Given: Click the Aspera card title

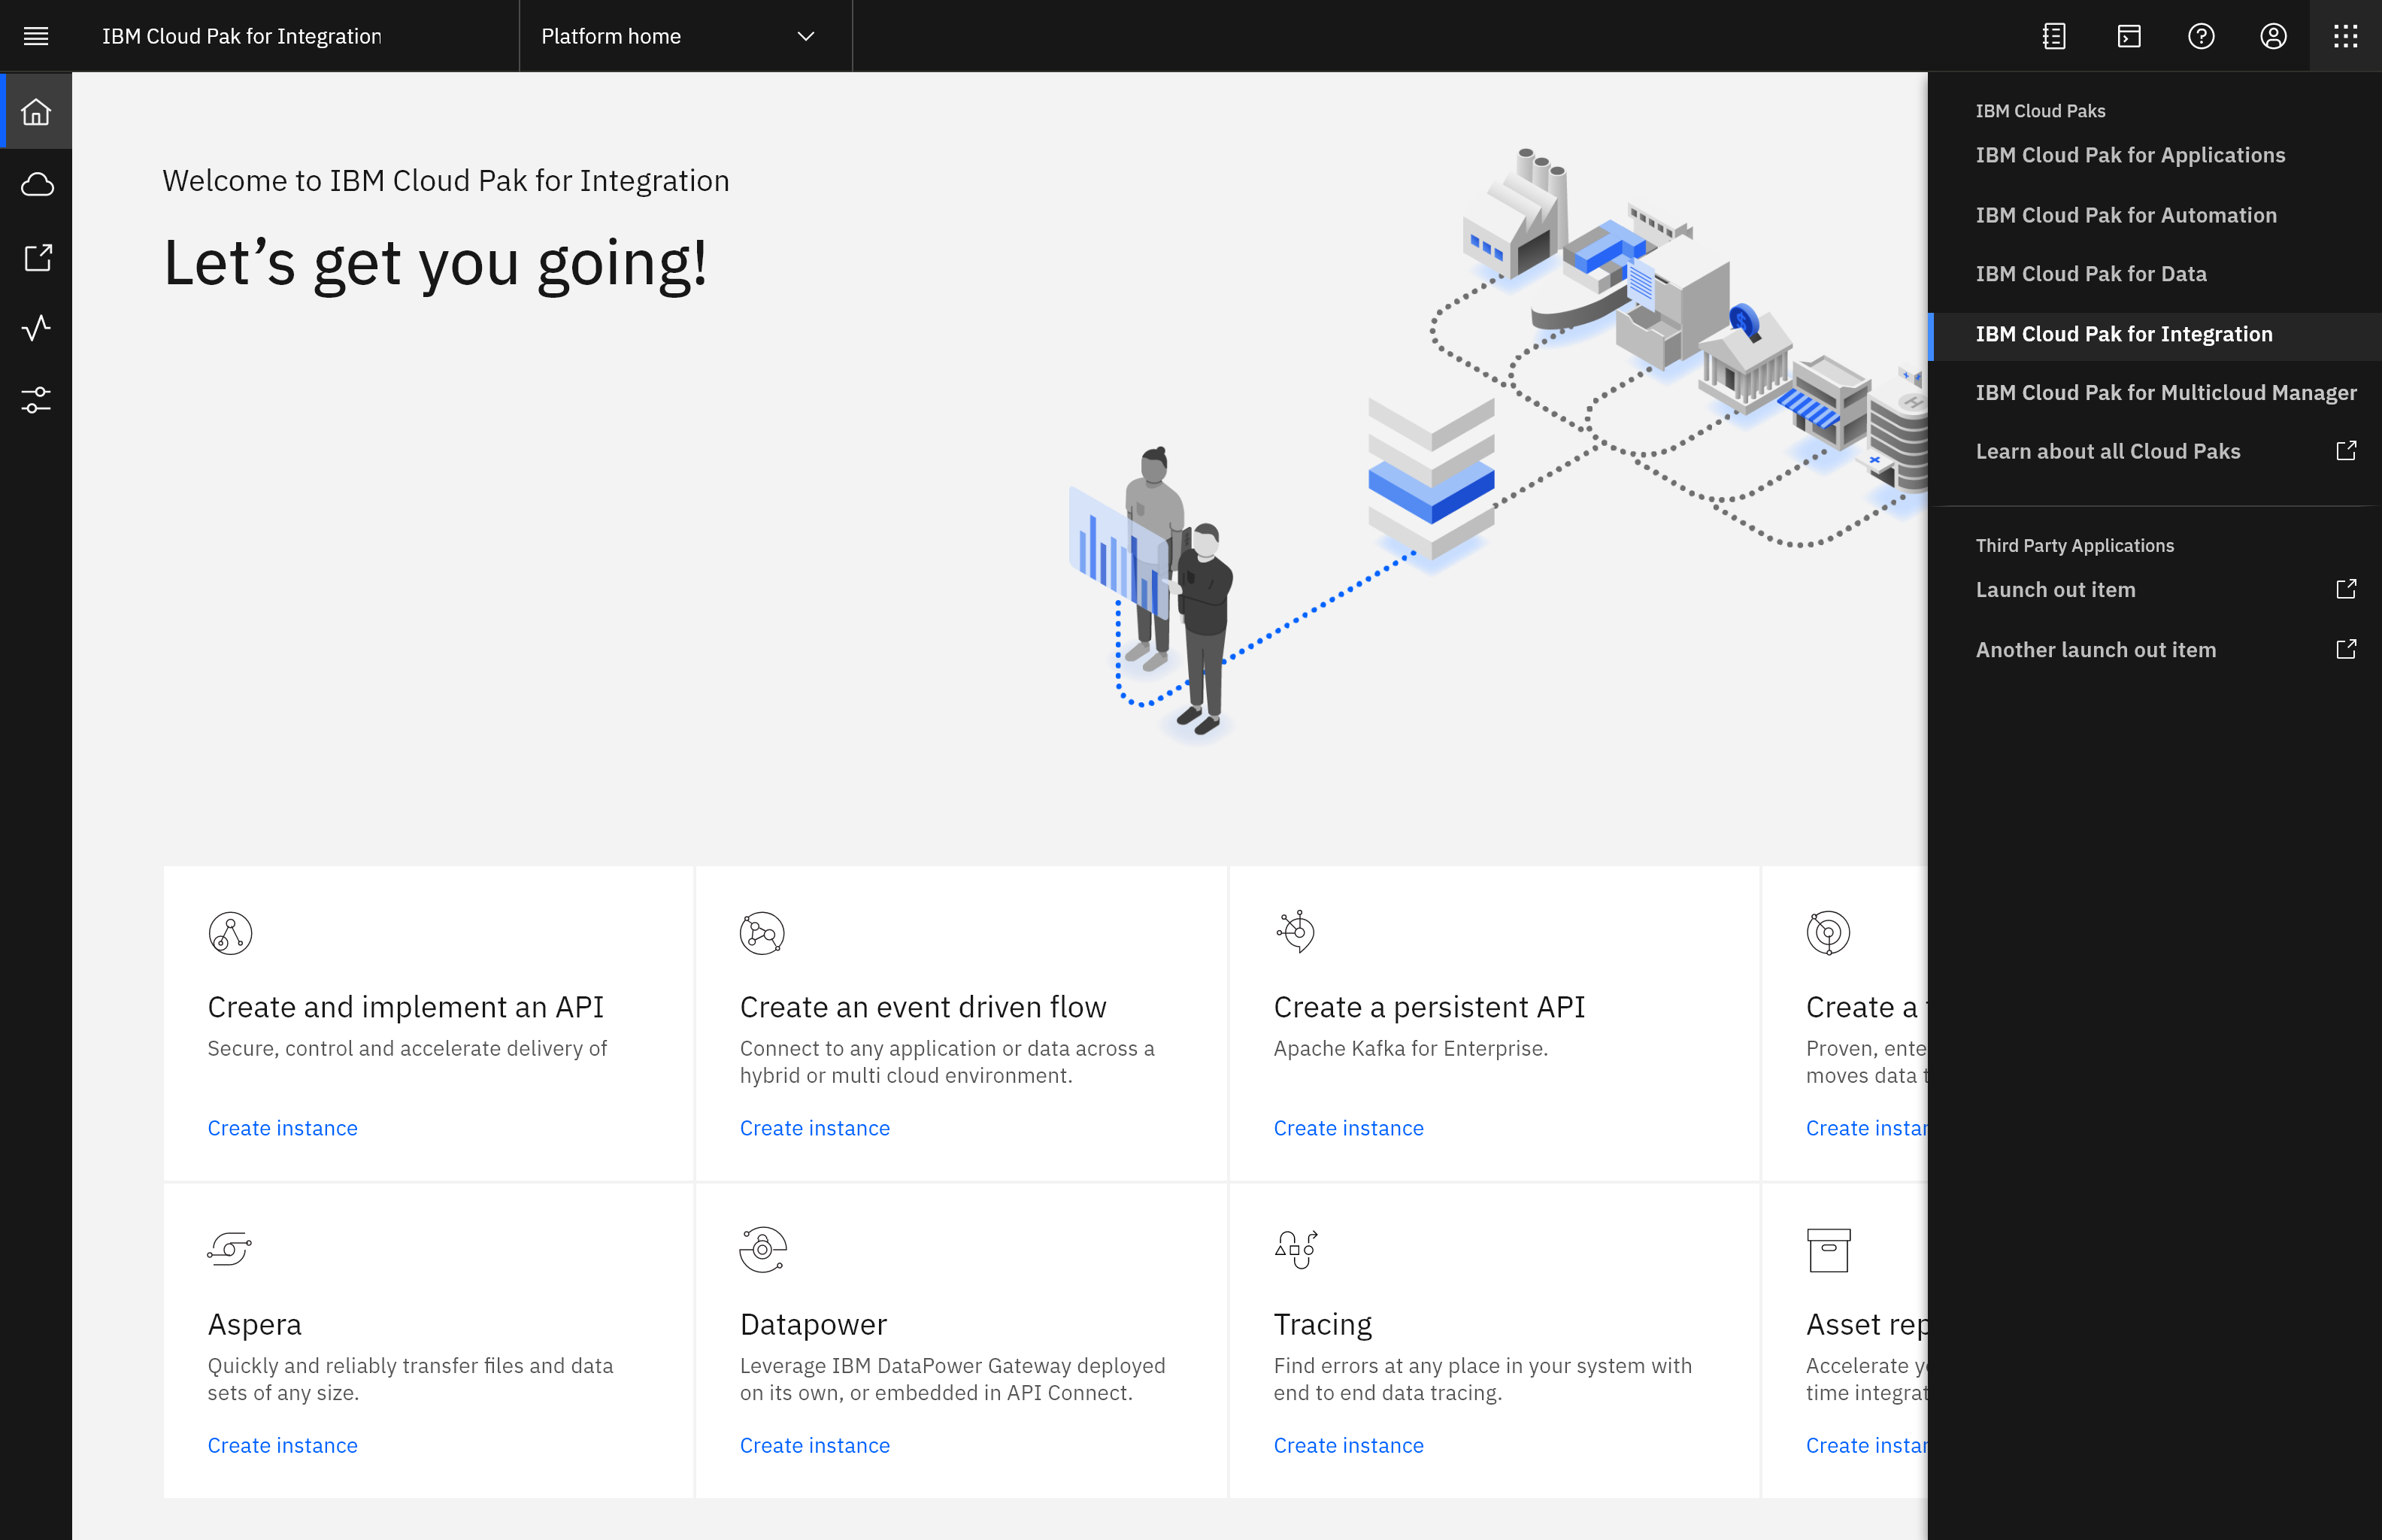Looking at the screenshot, I should click(255, 1324).
